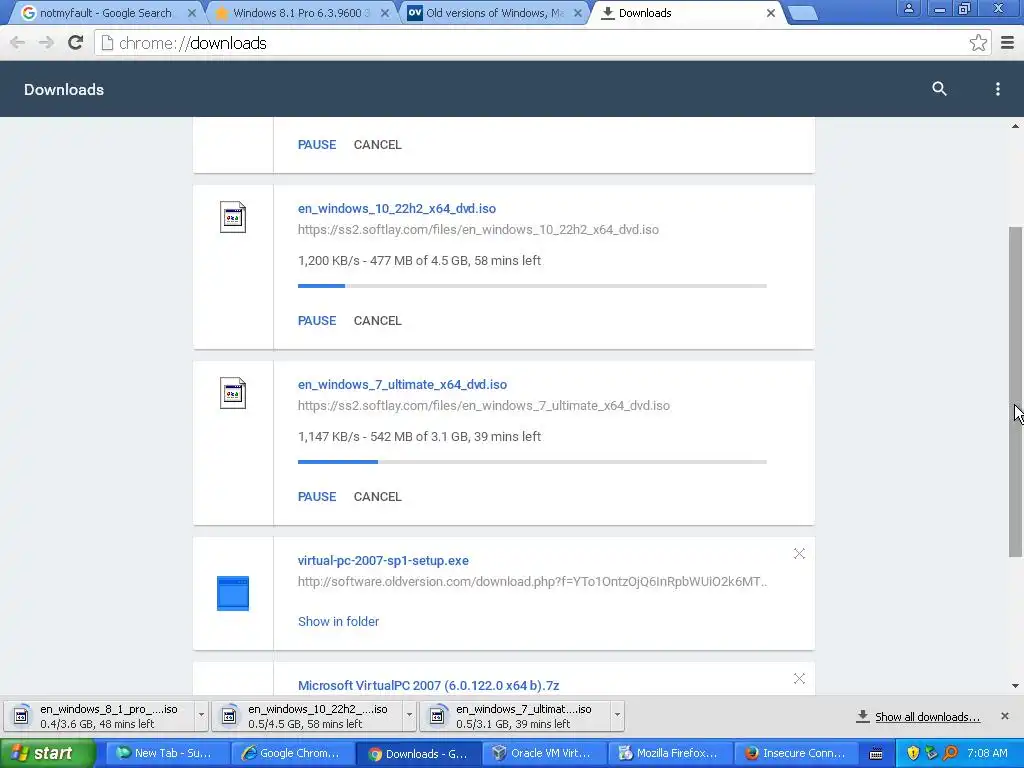Click the Windows 10 ISO download progress bar

click(x=532, y=286)
